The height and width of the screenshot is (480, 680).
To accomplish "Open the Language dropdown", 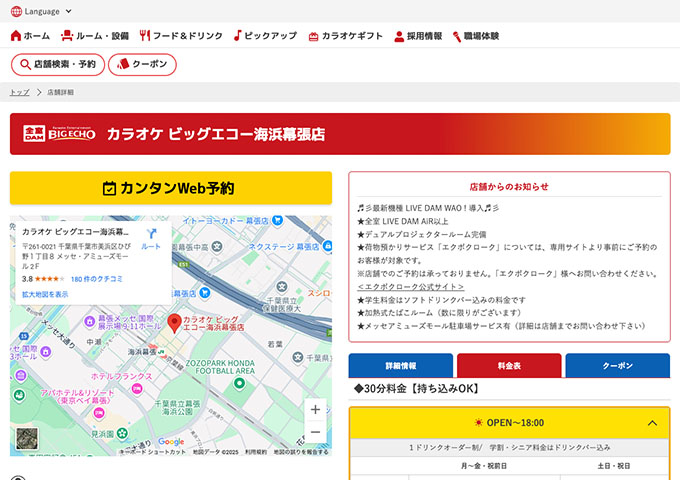I will tap(41, 11).
